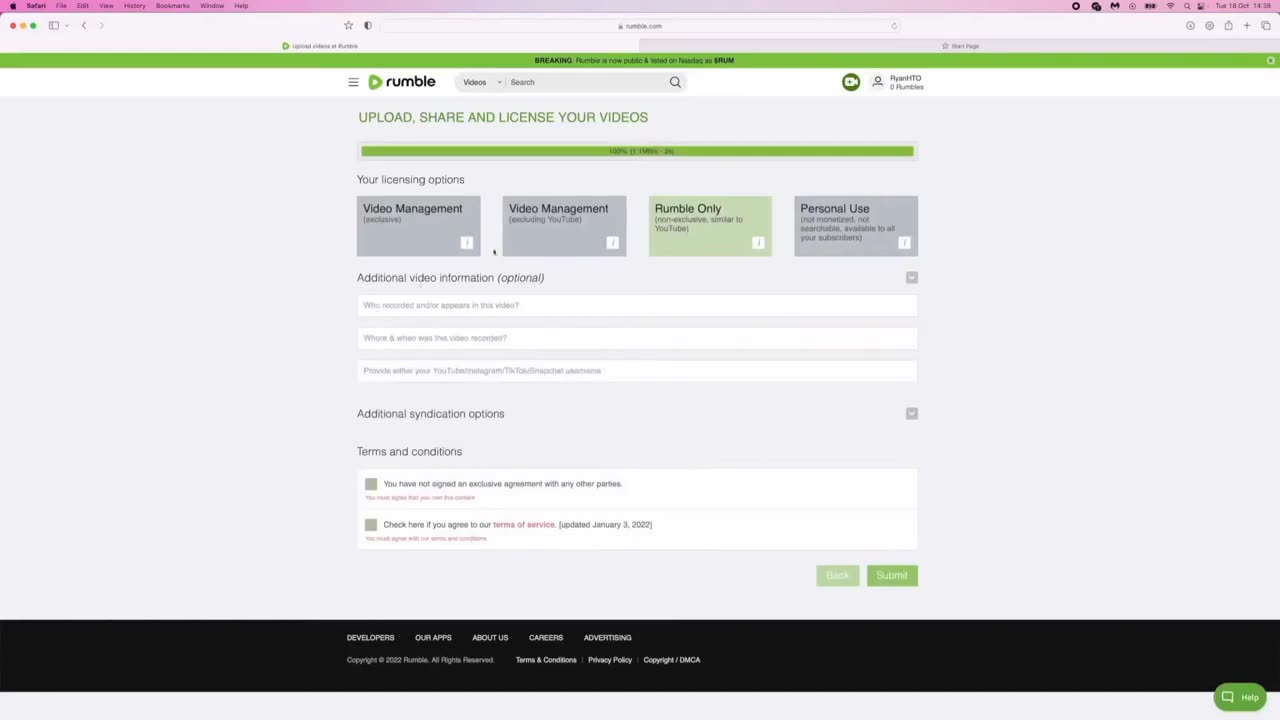Open the Bookmarks menu
1280x720 pixels.
(x=173, y=6)
